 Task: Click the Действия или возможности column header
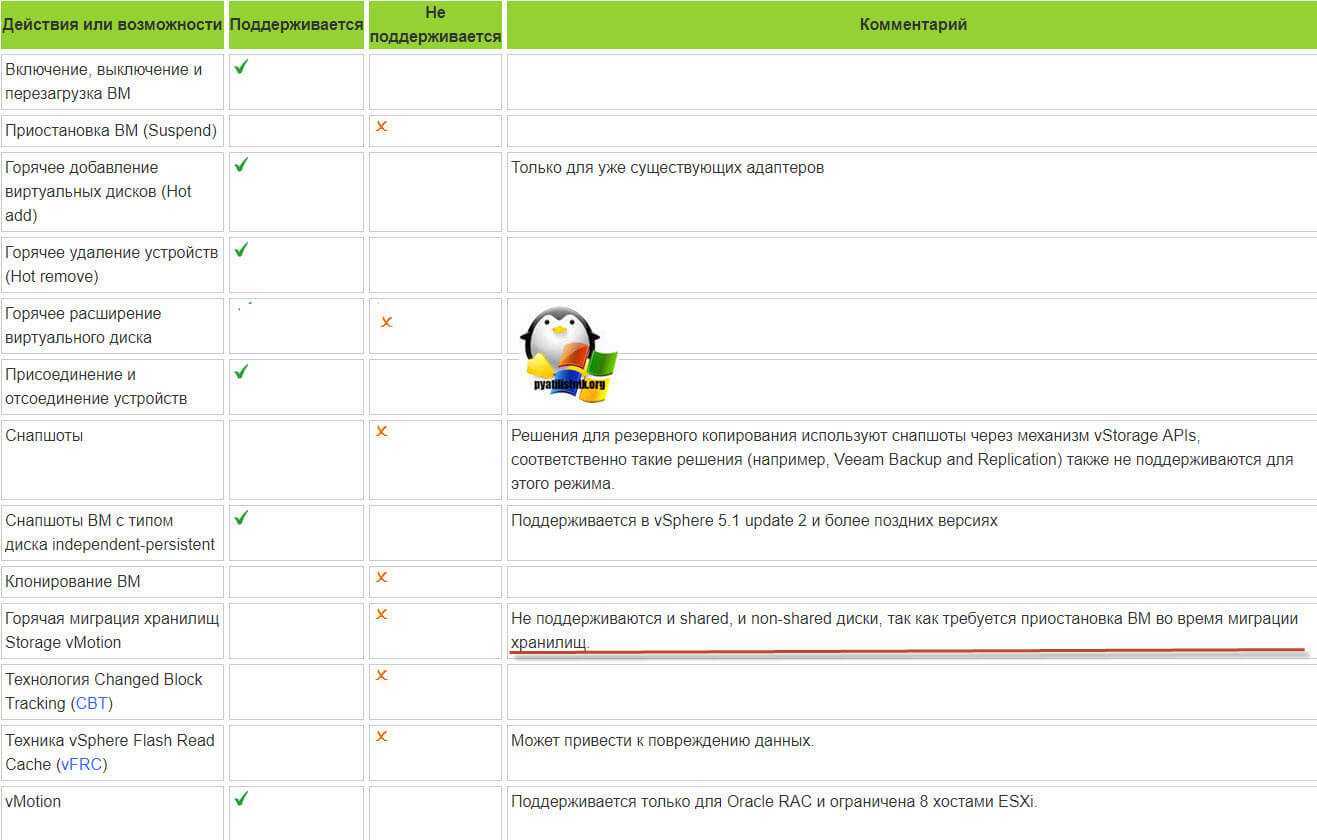coord(112,25)
